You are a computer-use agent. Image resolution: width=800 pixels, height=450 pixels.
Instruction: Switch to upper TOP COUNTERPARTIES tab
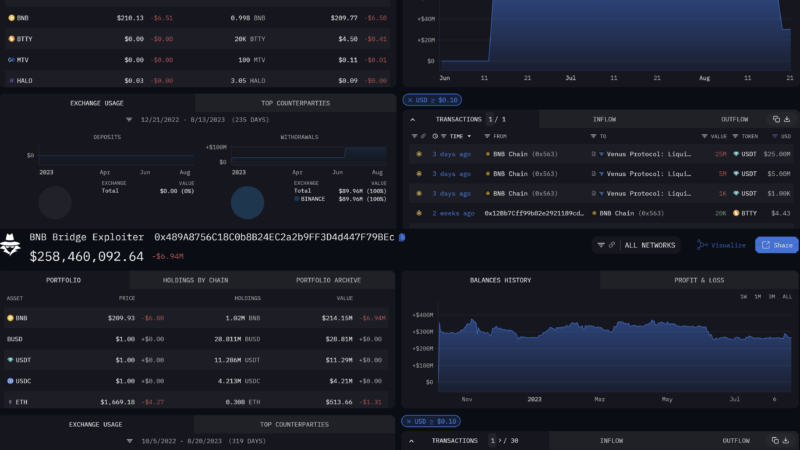click(x=295, y=103)
